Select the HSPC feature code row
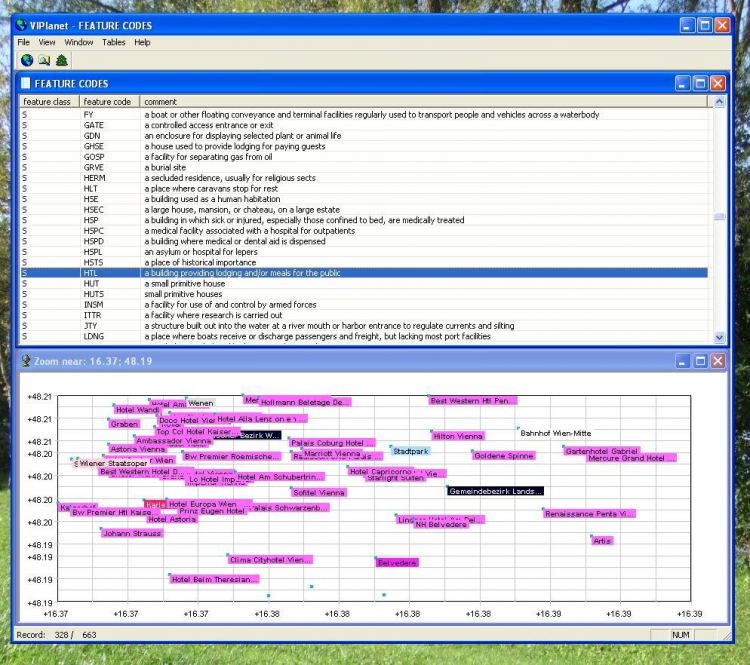This screenshot has height=665, width=750. coord(364,230)
